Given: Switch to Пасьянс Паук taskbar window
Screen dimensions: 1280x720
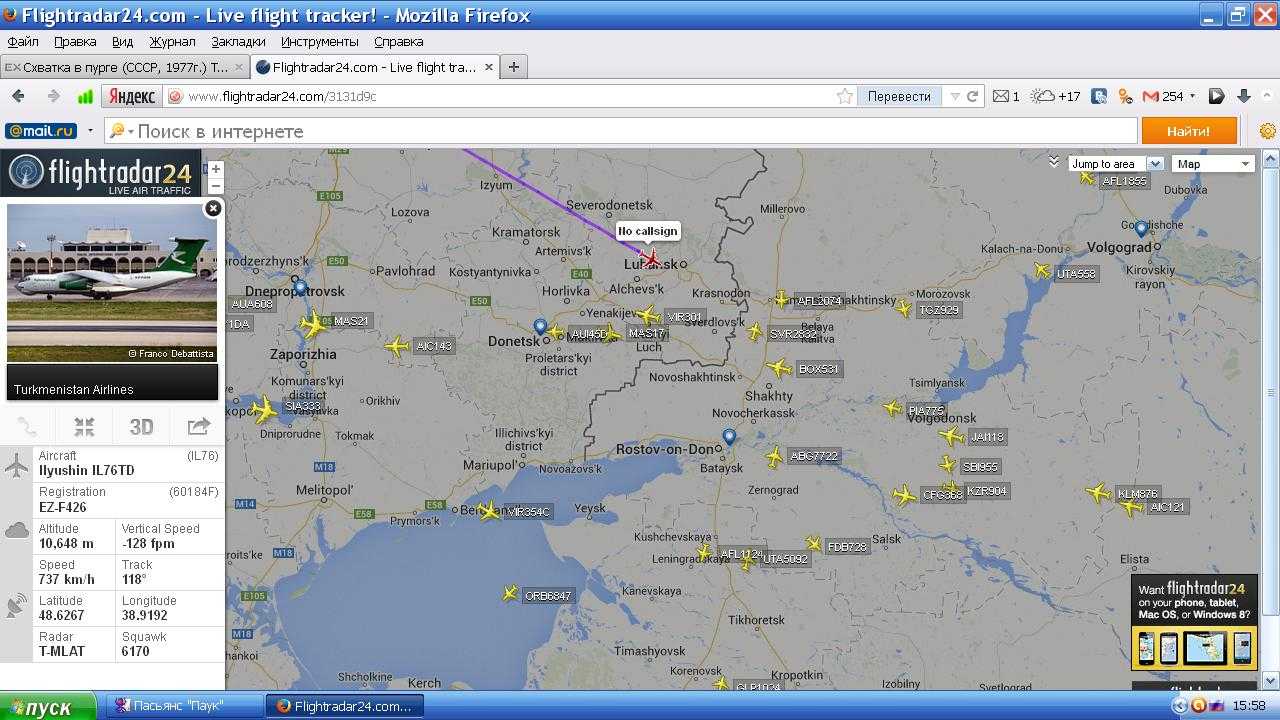Looking at the screenshot, I should tap(185, 706).
